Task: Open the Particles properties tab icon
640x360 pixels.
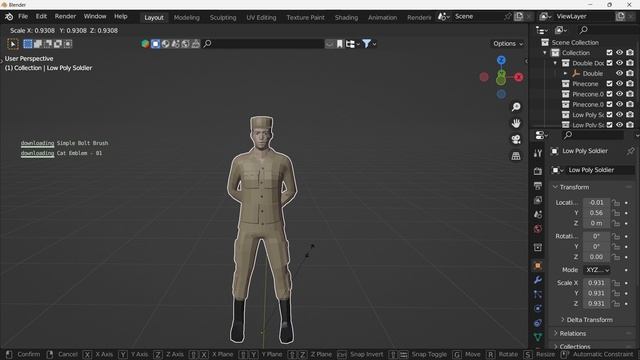Action: coord(538,294)
